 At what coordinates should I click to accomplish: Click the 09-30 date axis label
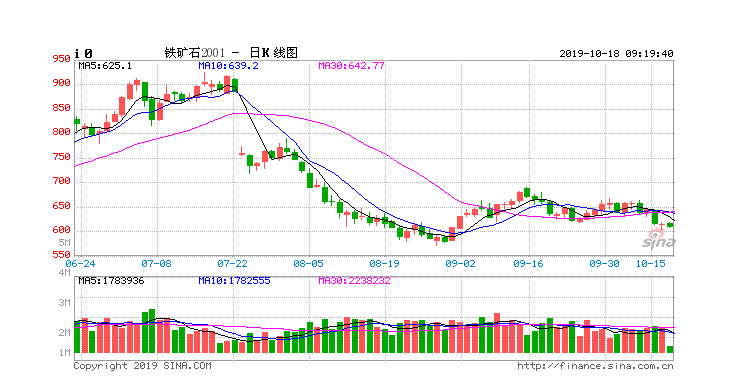click(x=604, y=264)
